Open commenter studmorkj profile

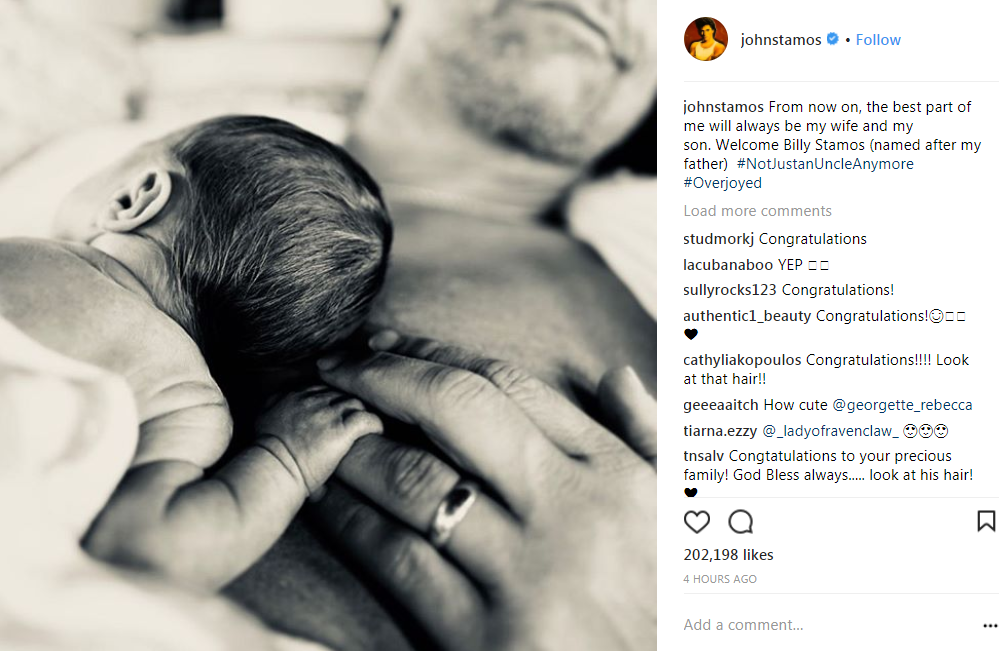tap(718, 239)
